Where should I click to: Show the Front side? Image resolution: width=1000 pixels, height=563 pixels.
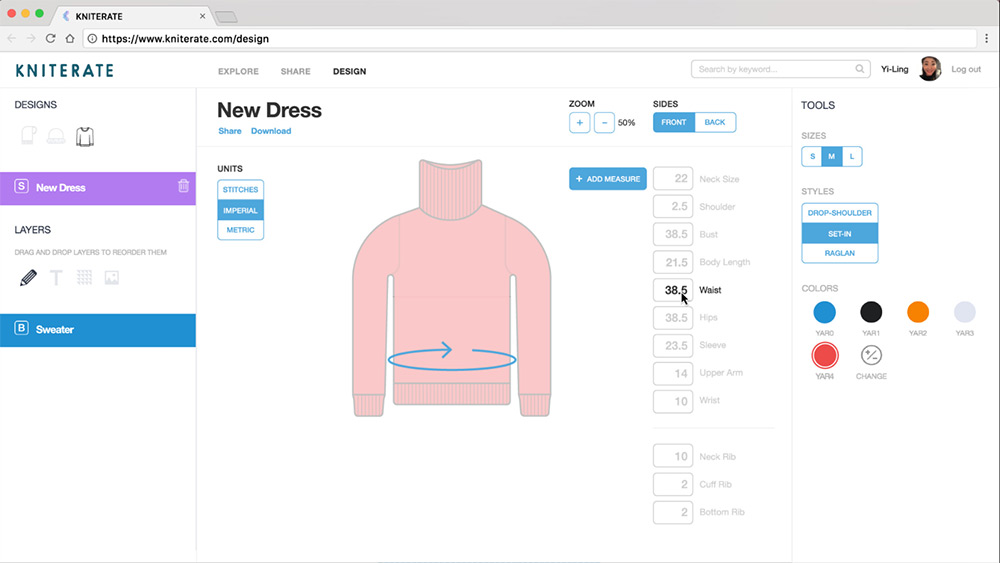673,122
